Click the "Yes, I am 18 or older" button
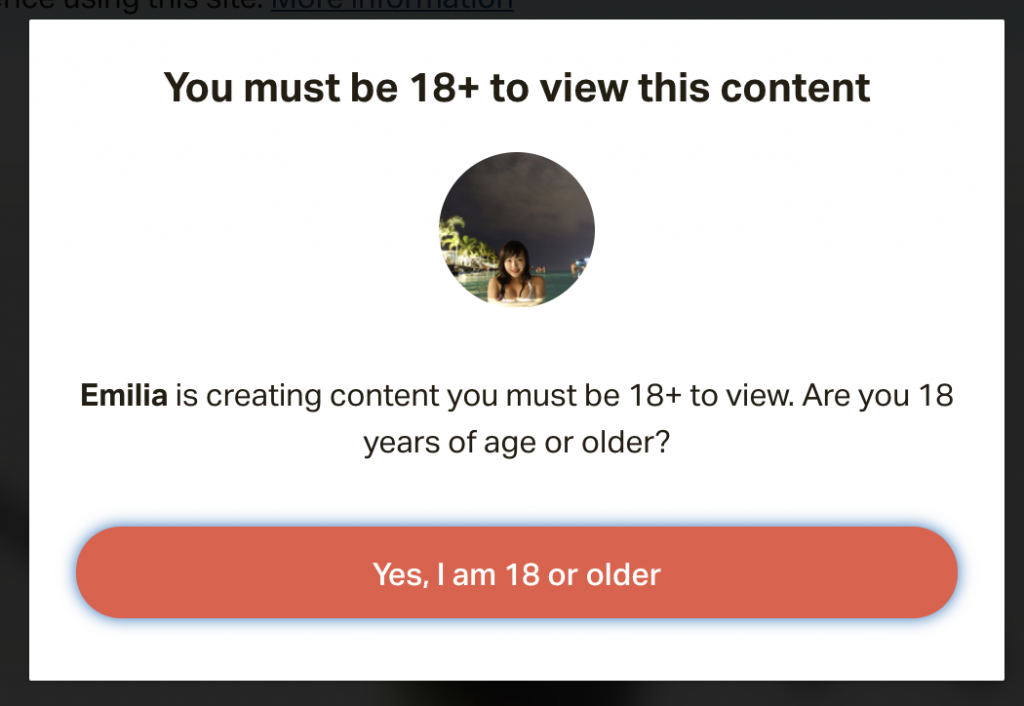 [x=516, y=573]
